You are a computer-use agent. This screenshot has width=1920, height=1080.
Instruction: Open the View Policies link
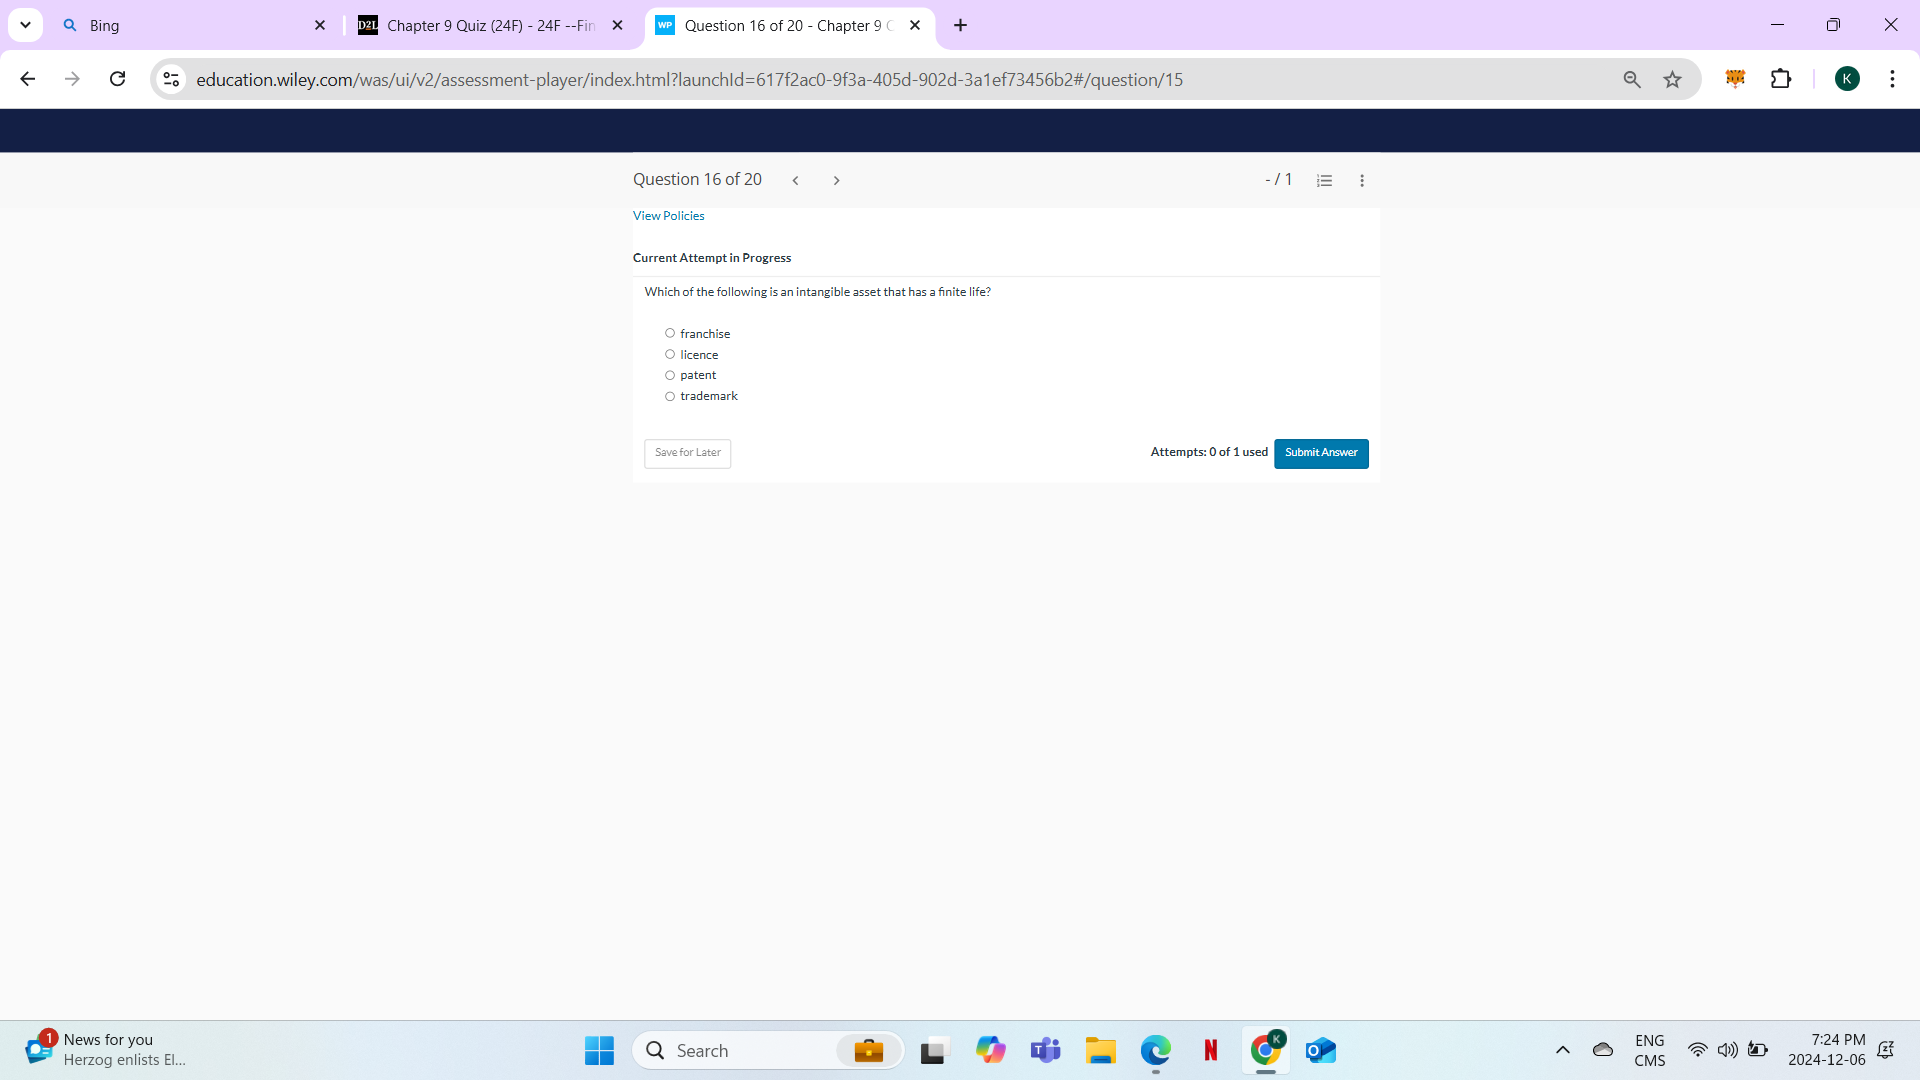click(x=668, y=215)
